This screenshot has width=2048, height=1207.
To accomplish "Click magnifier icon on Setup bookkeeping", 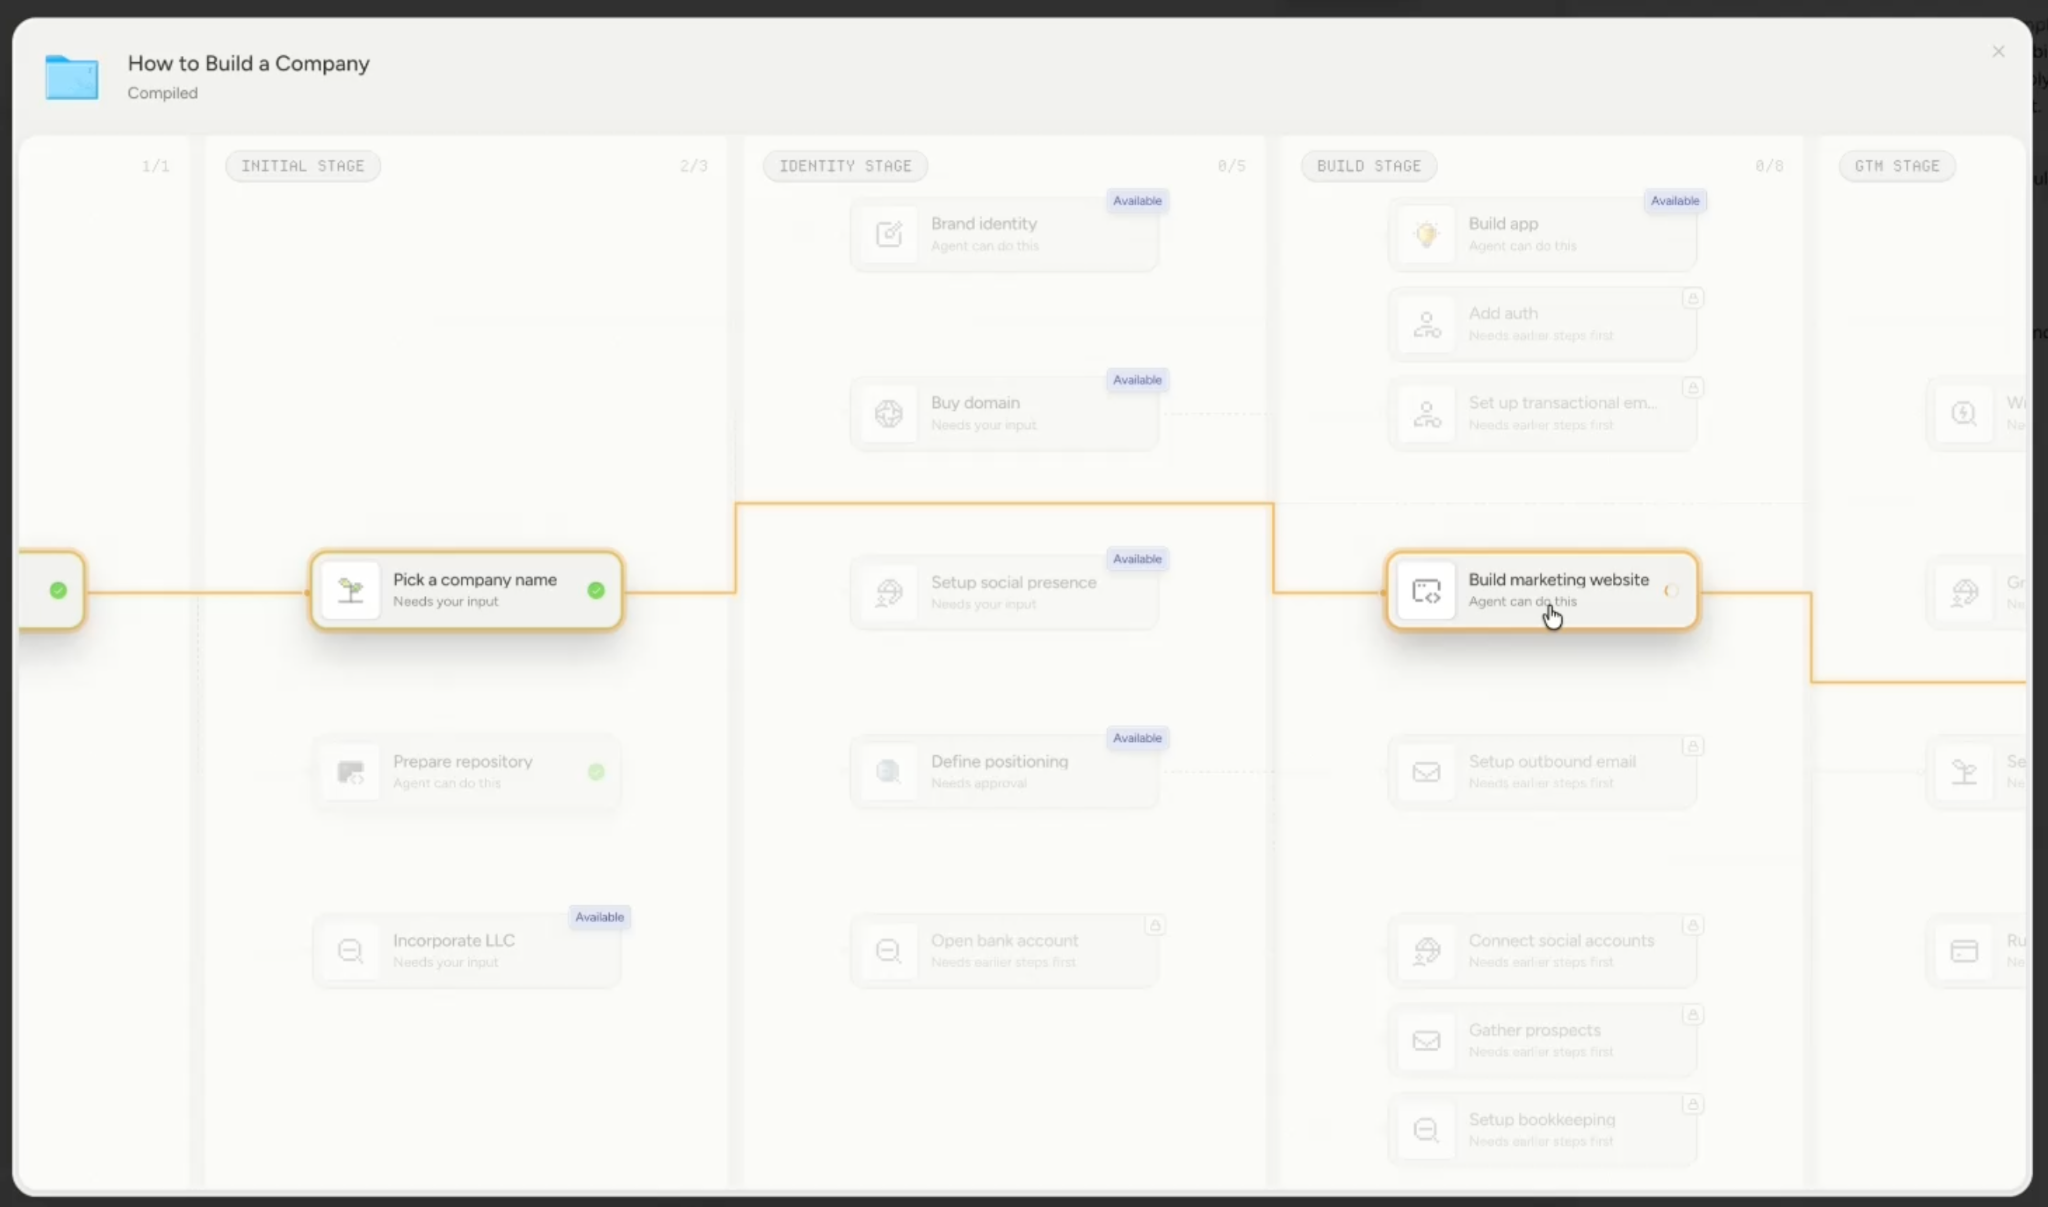I will [x=1427, y=1130].
